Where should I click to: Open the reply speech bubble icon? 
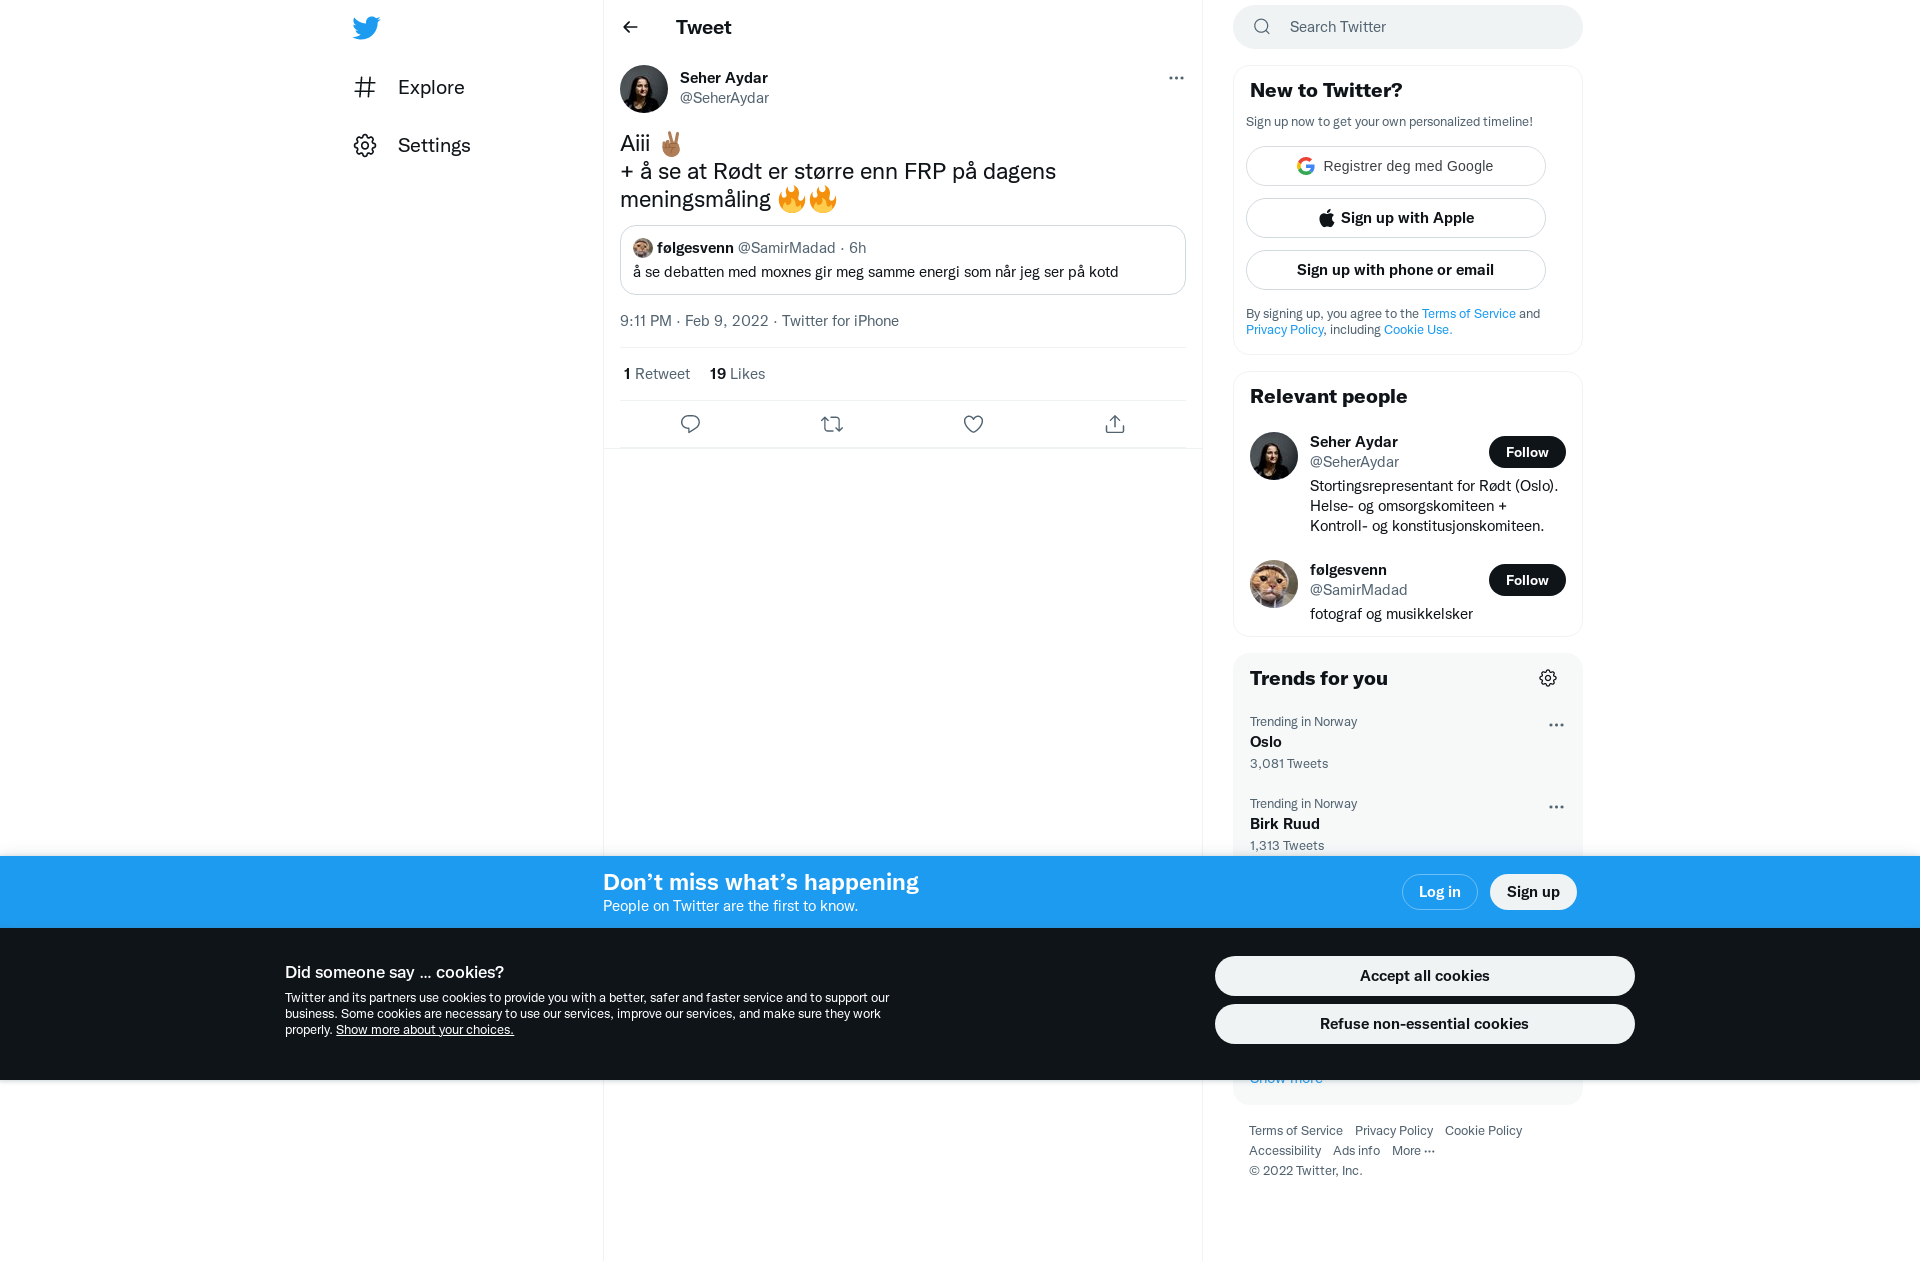(690, 424)
